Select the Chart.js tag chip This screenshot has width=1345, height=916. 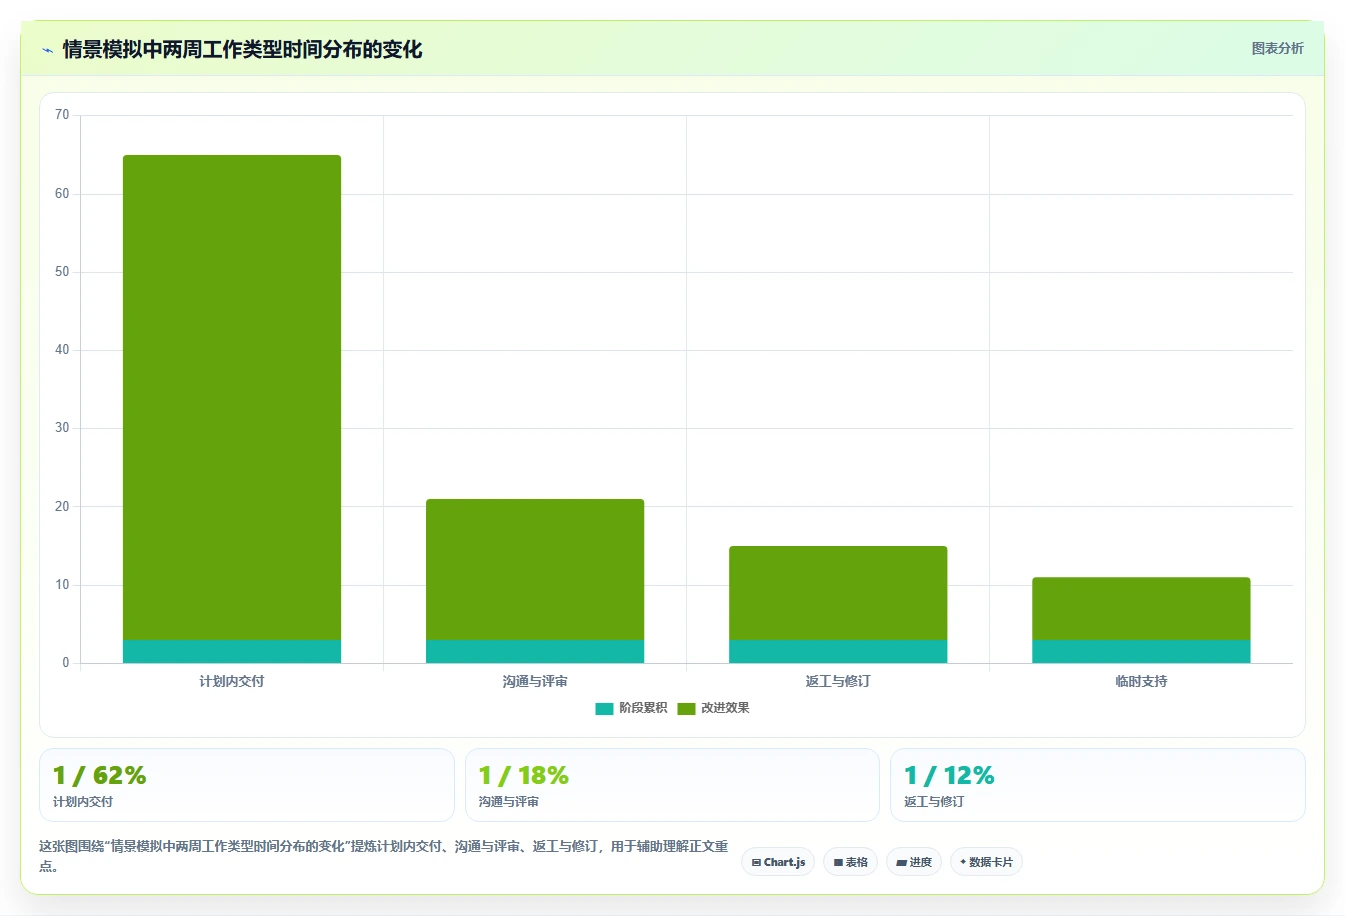click(x=778, y=862)
